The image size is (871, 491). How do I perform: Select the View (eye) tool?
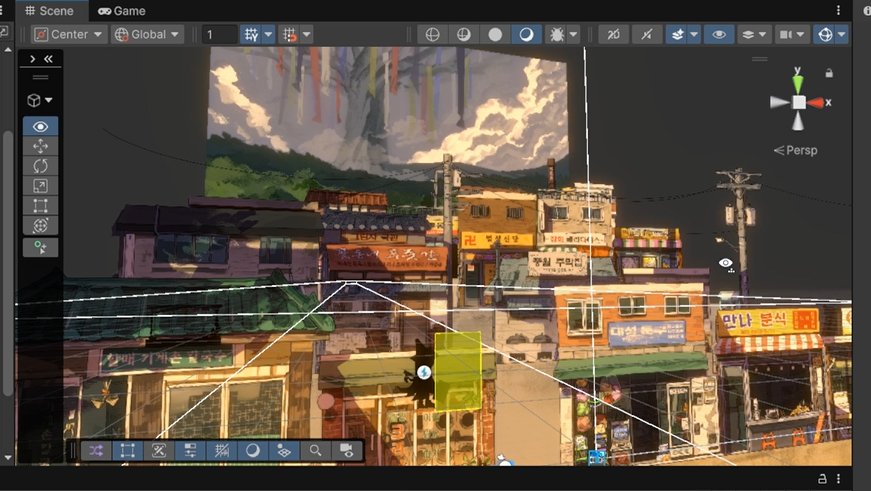[41, 127]
